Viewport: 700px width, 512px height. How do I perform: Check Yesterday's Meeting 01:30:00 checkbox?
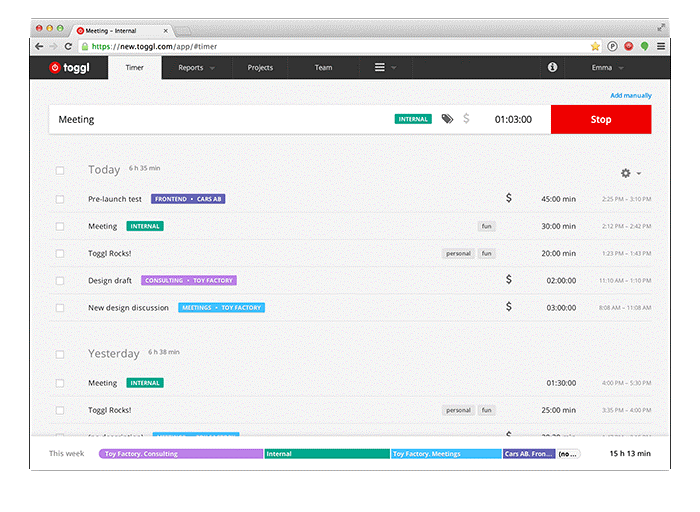(x=60, y=383)
